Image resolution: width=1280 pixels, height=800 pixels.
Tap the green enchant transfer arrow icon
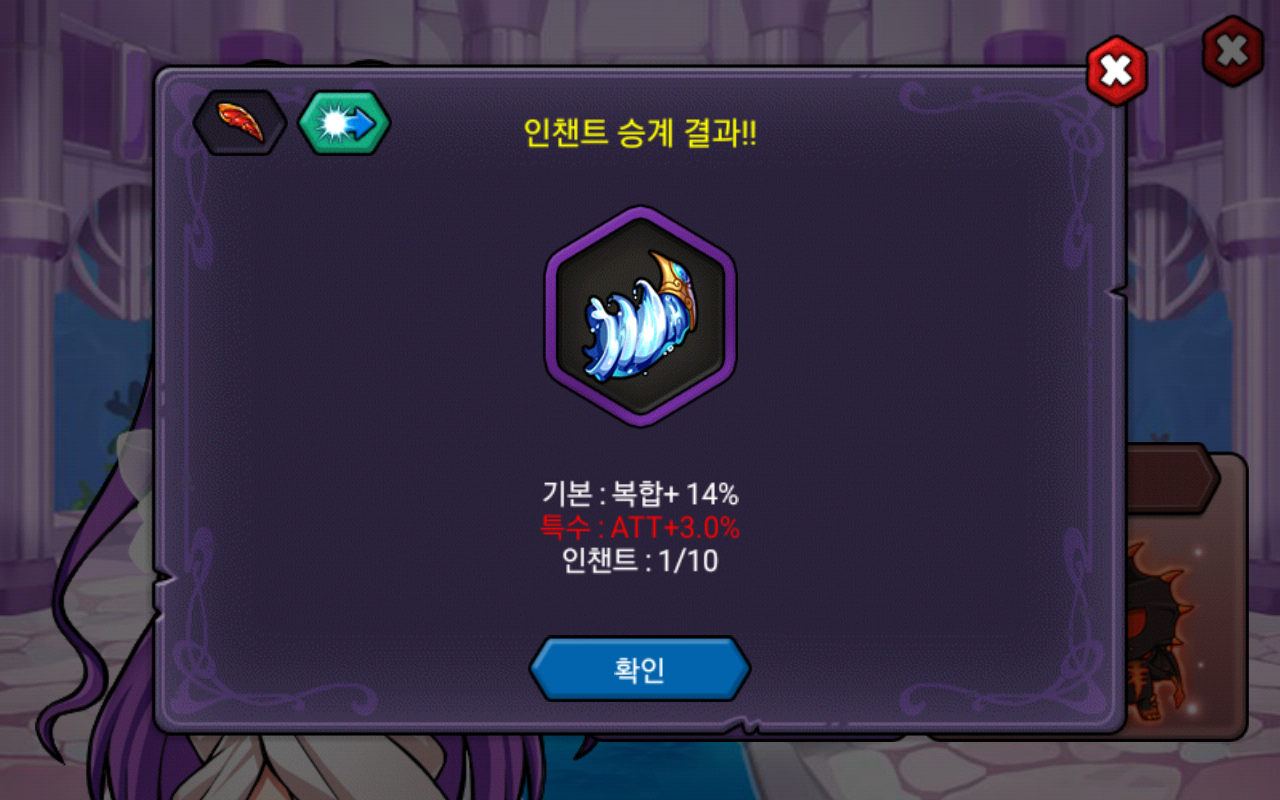(x=345, y=122)
